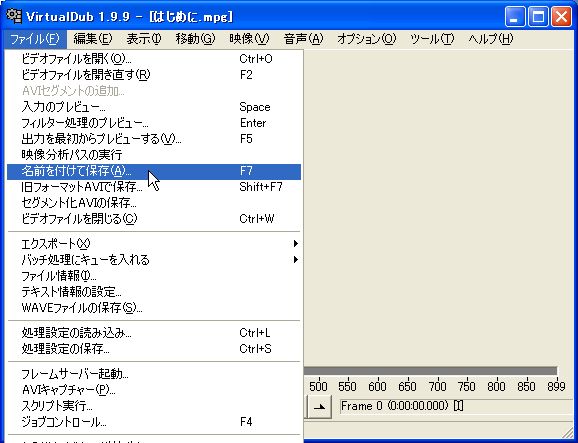Screen dimensions: 578x443
Task: Select フレームサーバー起動...
Action: pos(154,374)
